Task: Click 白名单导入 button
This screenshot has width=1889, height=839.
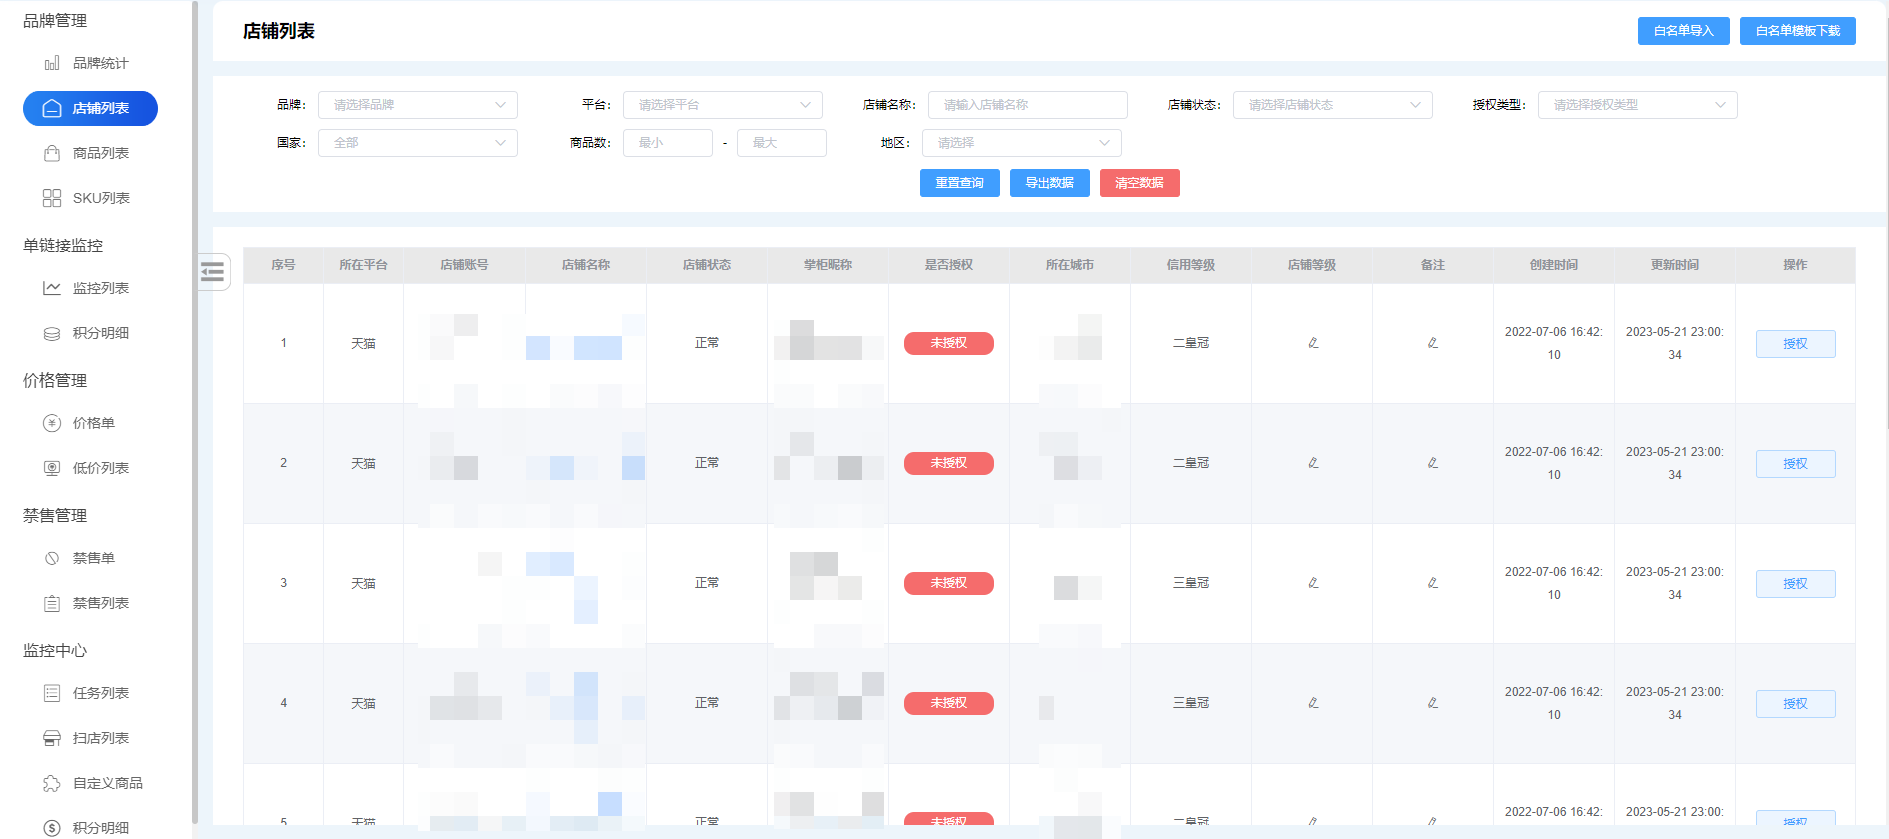Action: tap(1684, 31)
